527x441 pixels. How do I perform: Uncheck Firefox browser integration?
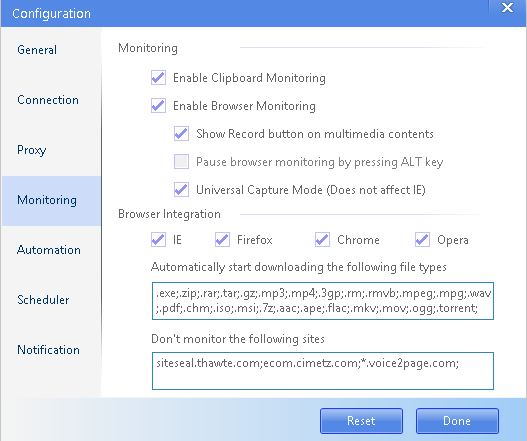tap(222, 240)
